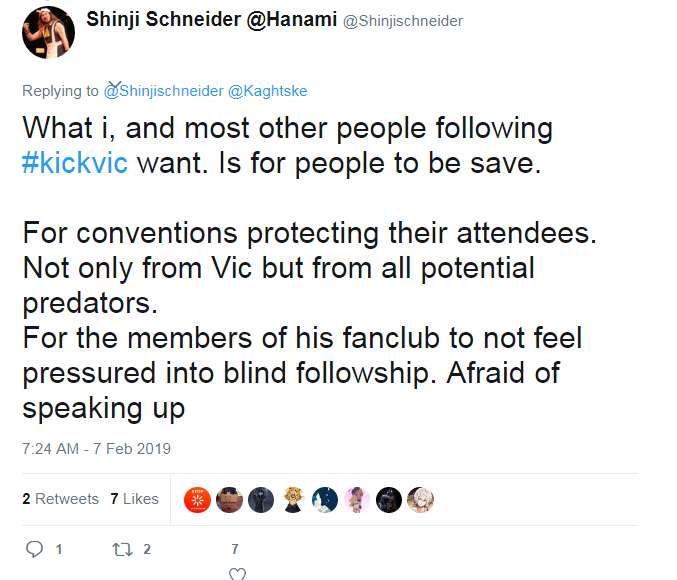Screen dimensions: 677x580
Task: Like the tweet with heart icon
Action: tap(237, 574)
